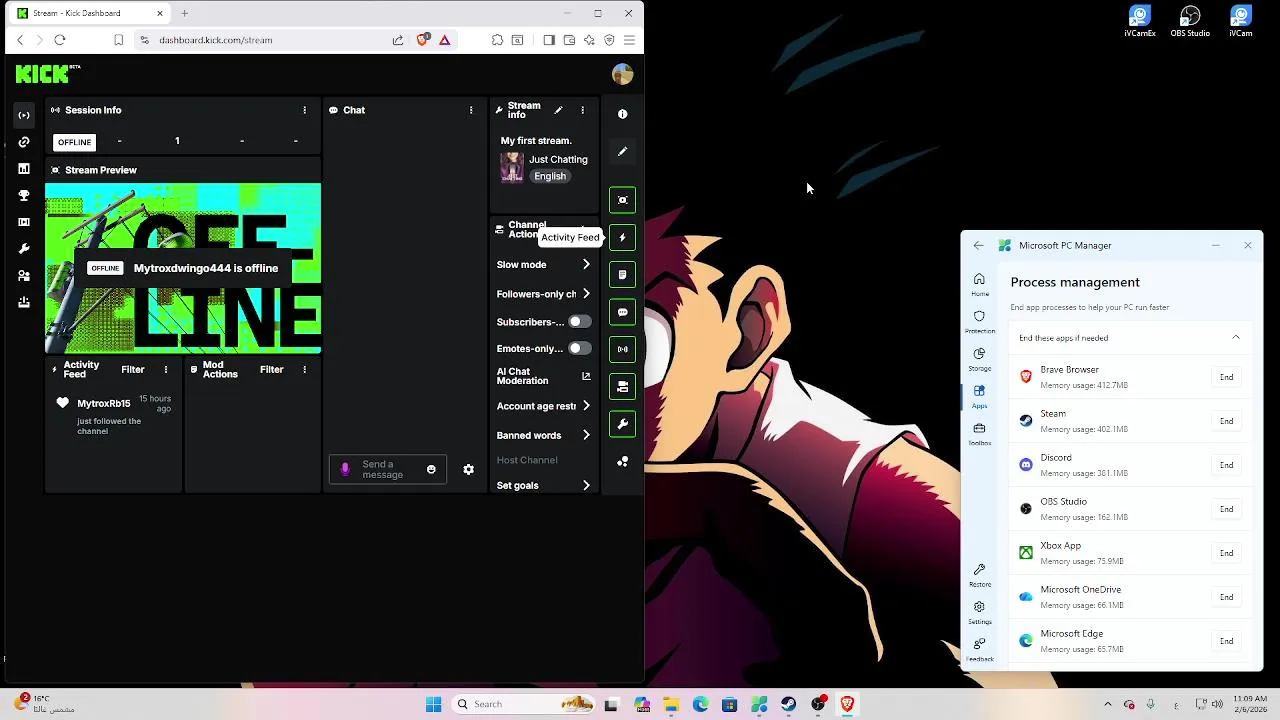Image resolution: width=1280 pixels, height=720 pixels.
Task: Toggle Subscribers-only chat switch
Action: [579, 322]
